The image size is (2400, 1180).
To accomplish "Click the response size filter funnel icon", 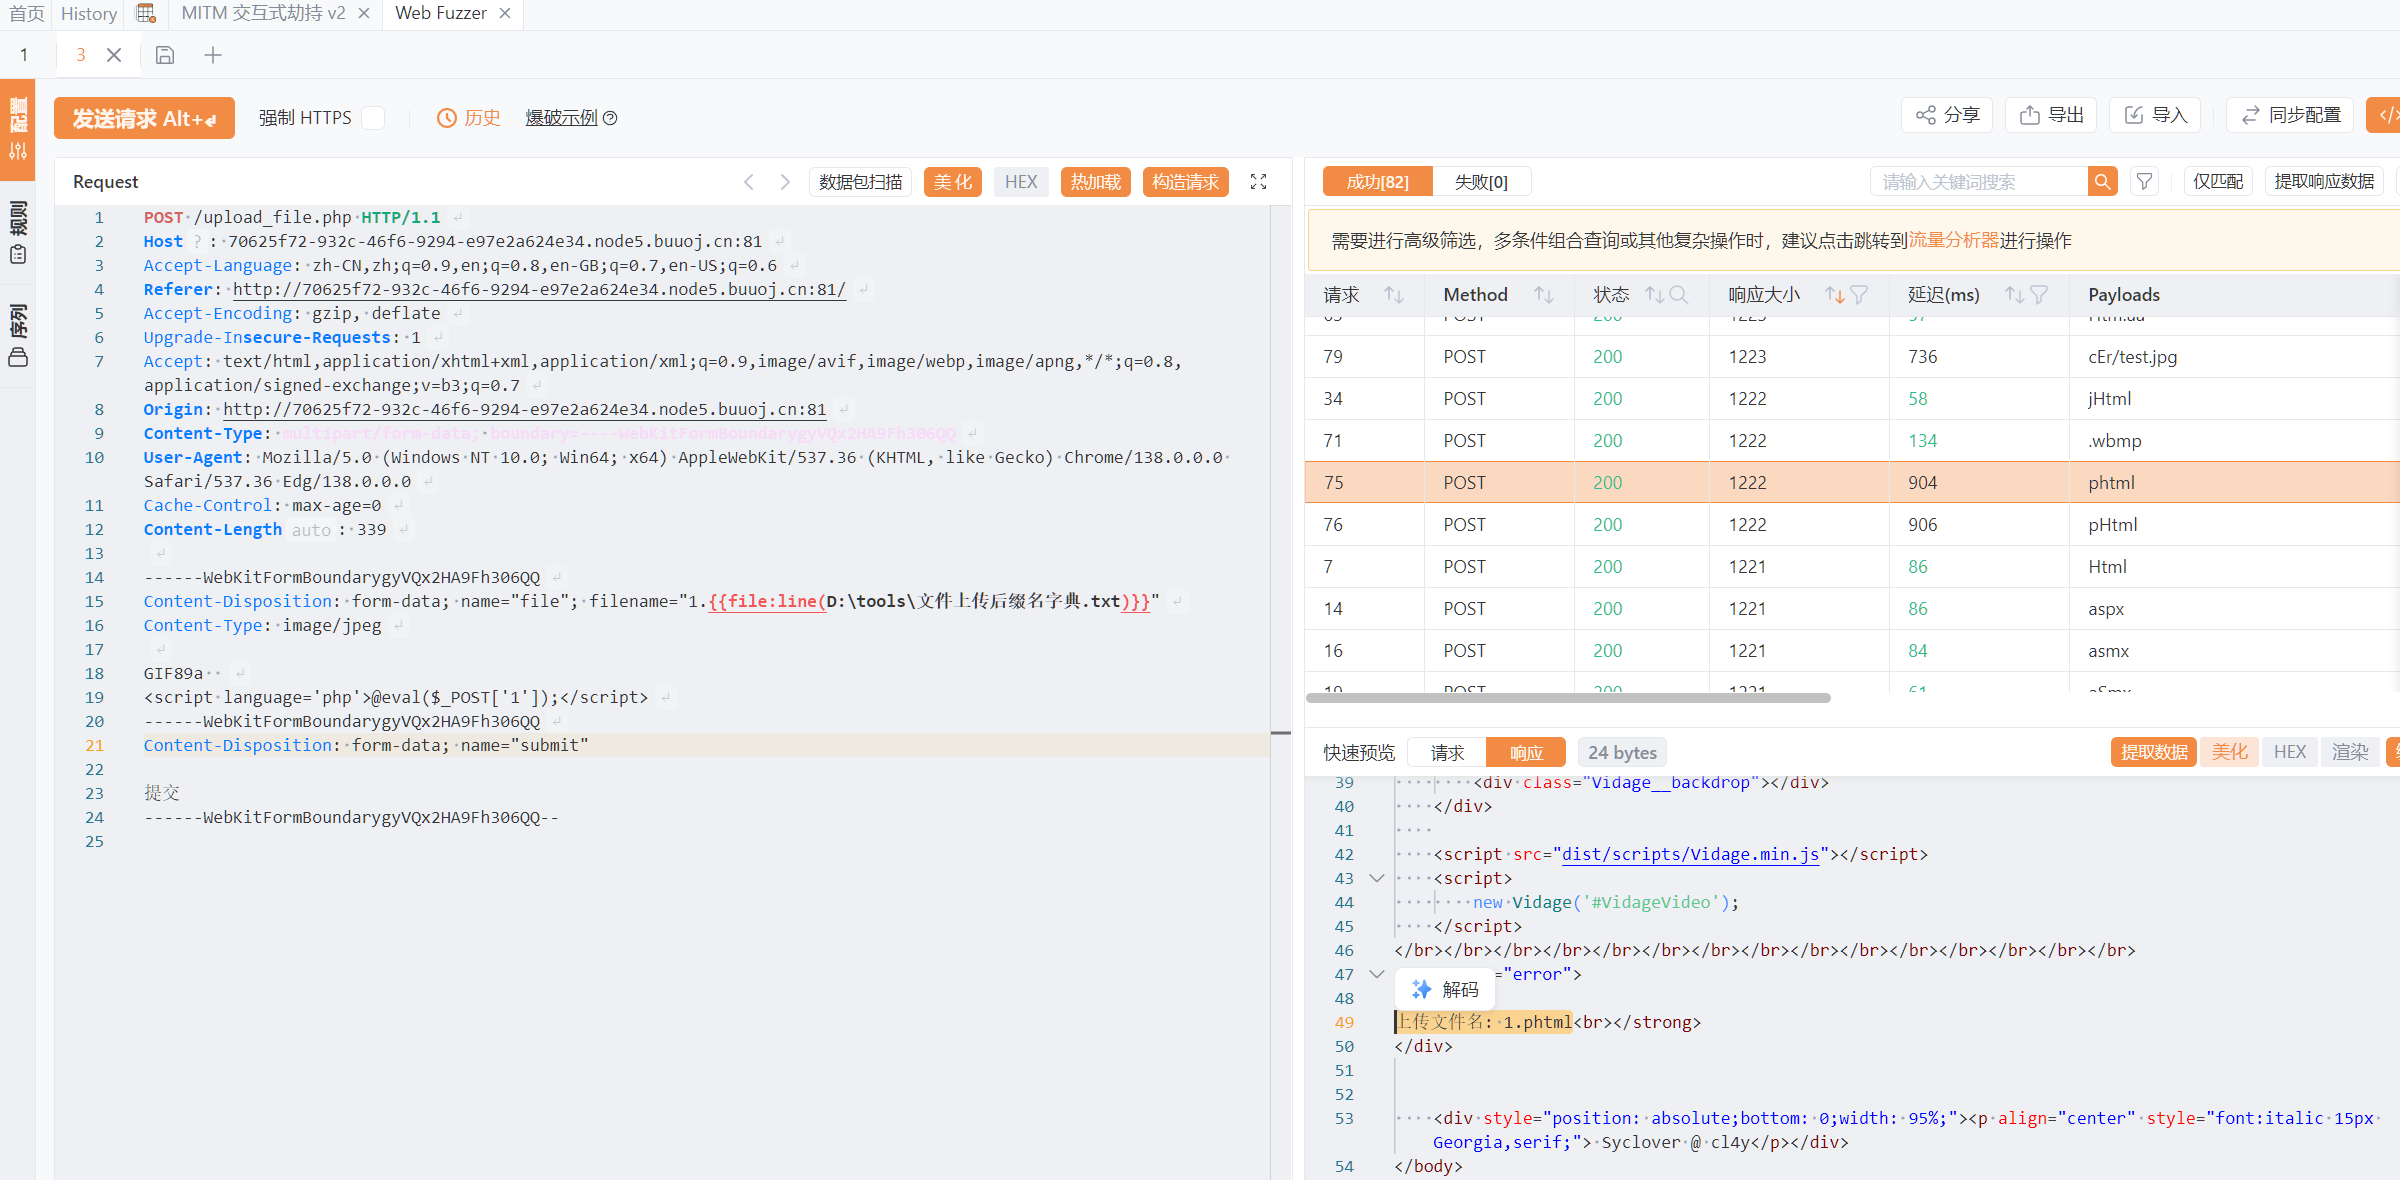I will point(1859,295).
